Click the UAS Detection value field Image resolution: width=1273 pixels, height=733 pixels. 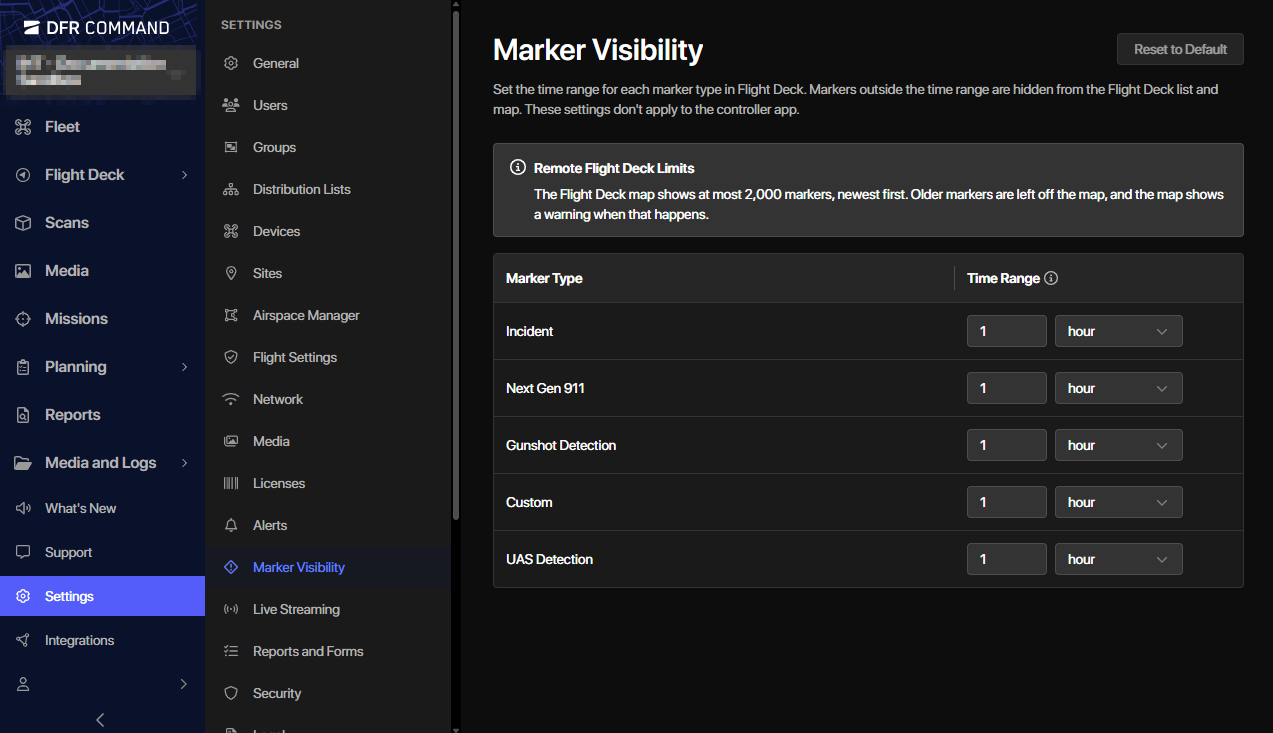[x=1007, y=559]
